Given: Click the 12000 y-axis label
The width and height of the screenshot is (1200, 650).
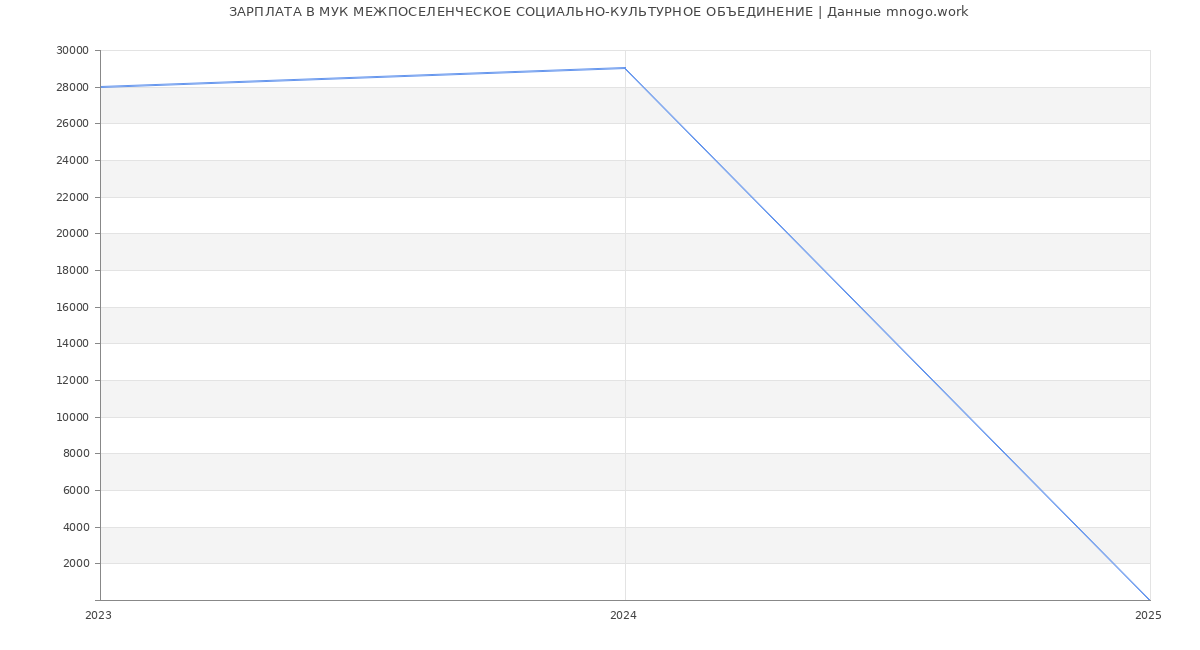Looking at the screenshot, I should pos(72,380).
